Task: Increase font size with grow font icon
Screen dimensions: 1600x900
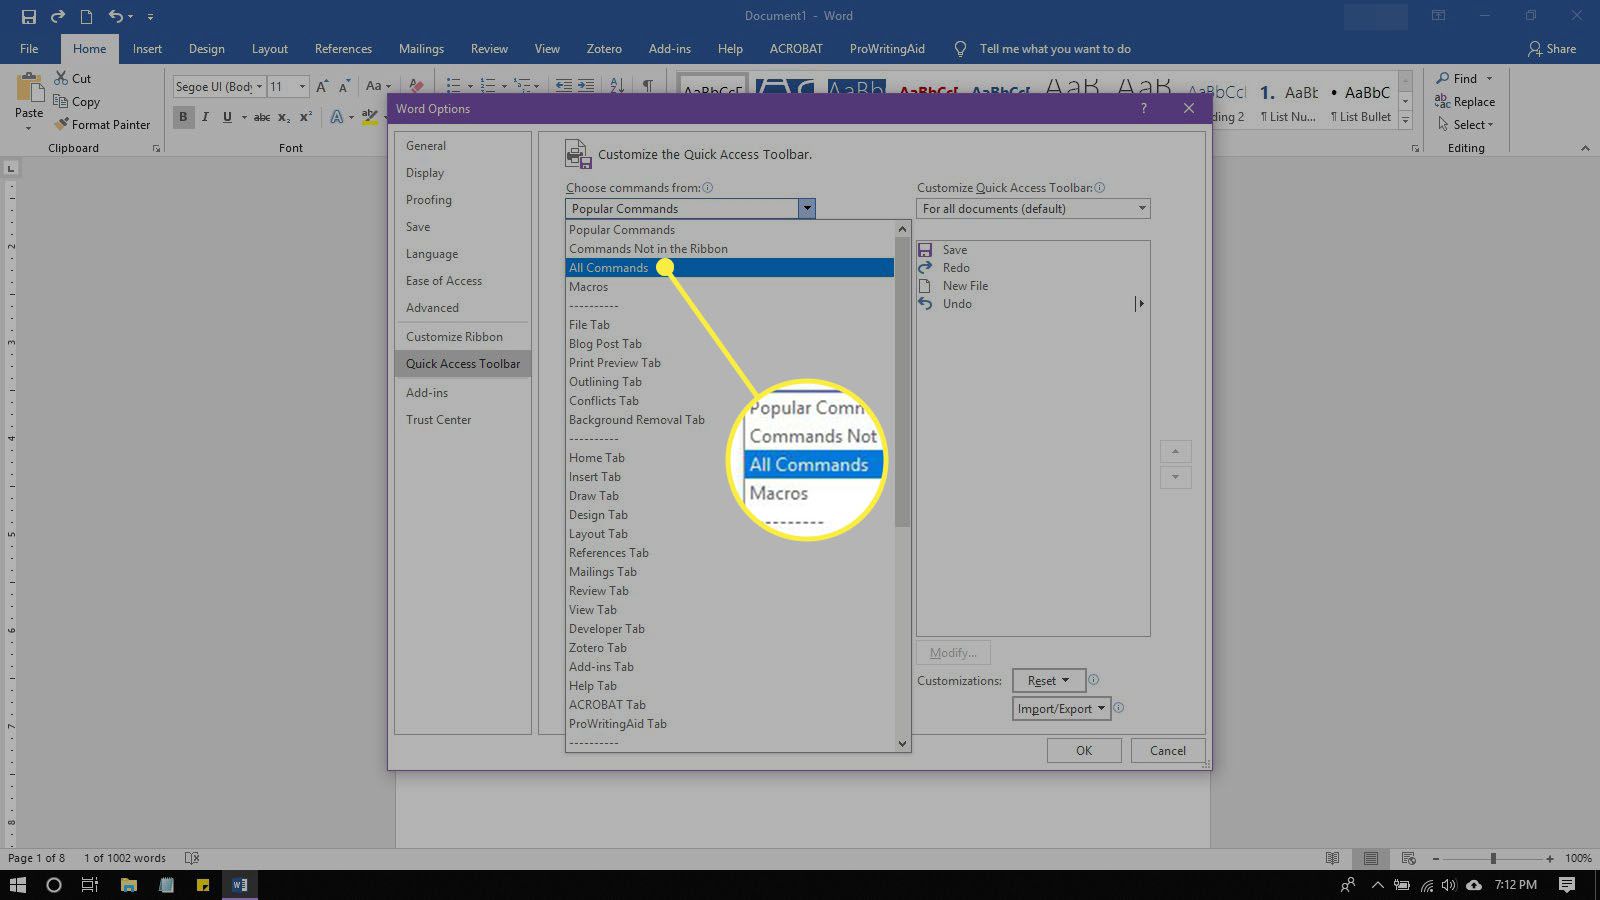Action: tap(322, 87)
